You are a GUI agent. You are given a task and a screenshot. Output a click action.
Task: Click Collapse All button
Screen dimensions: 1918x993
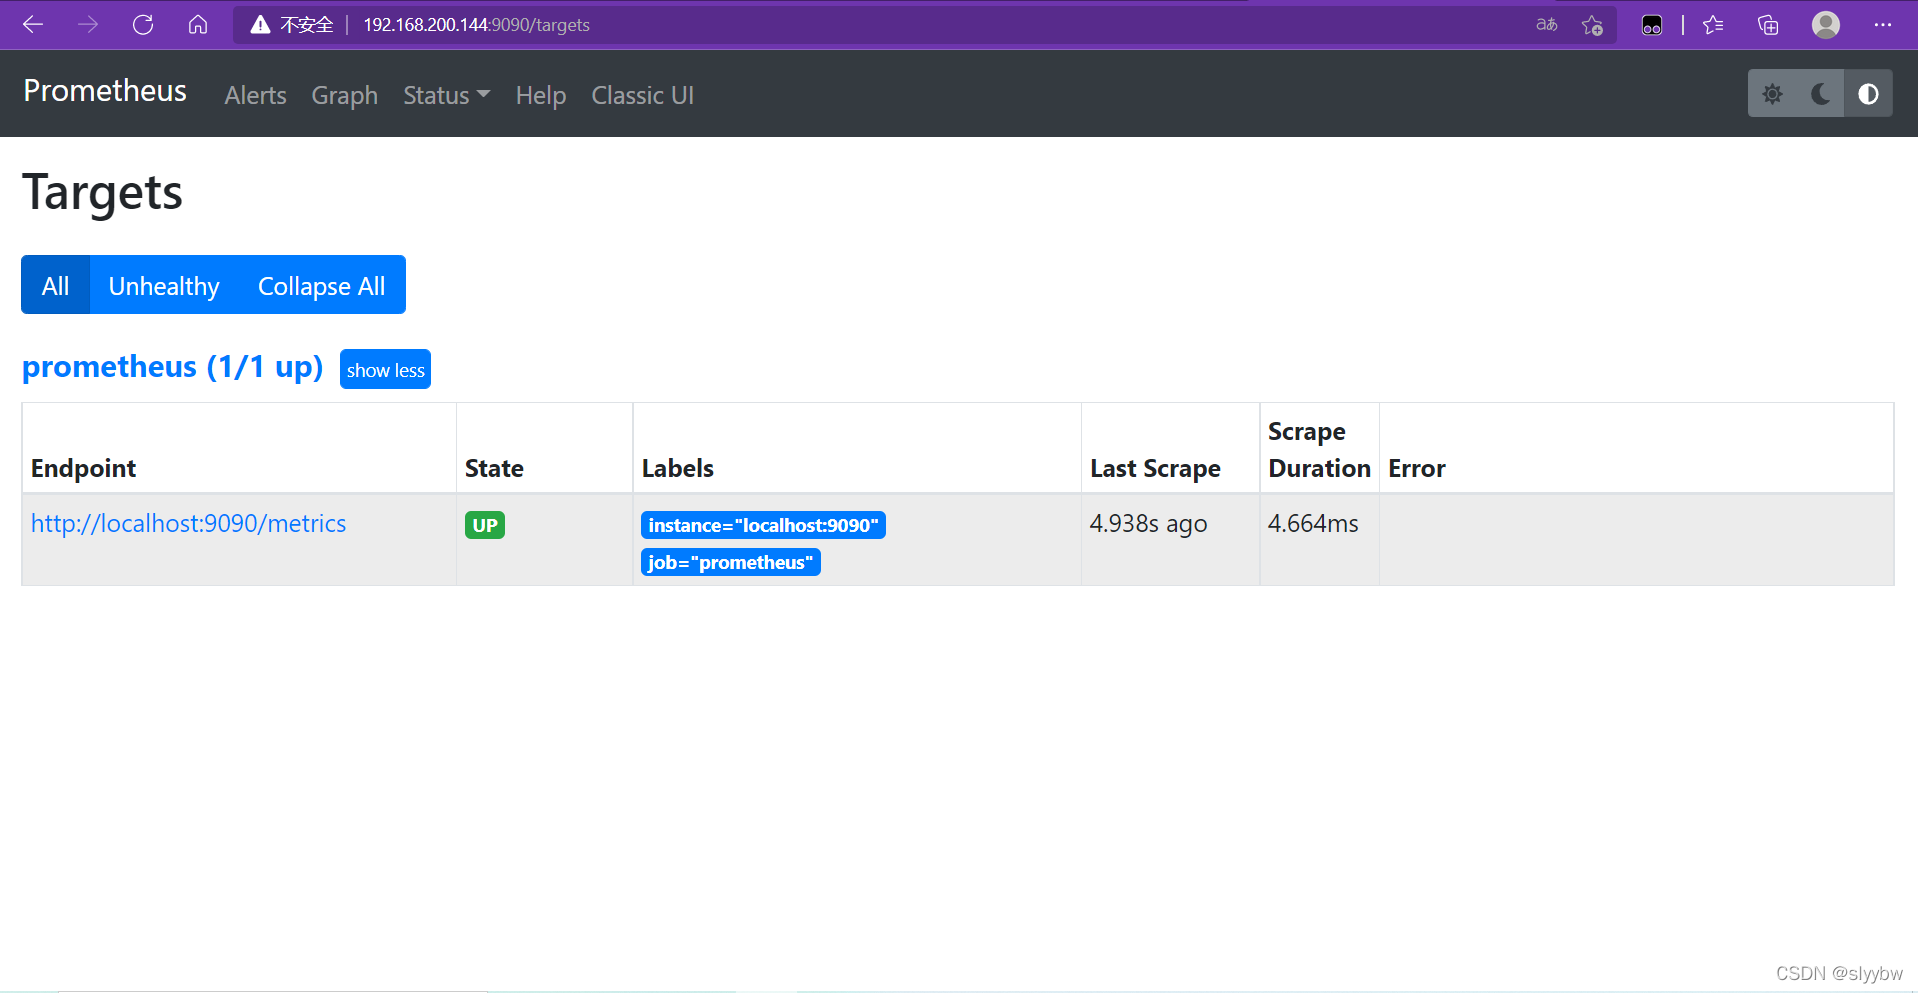[x=321, y=285]
